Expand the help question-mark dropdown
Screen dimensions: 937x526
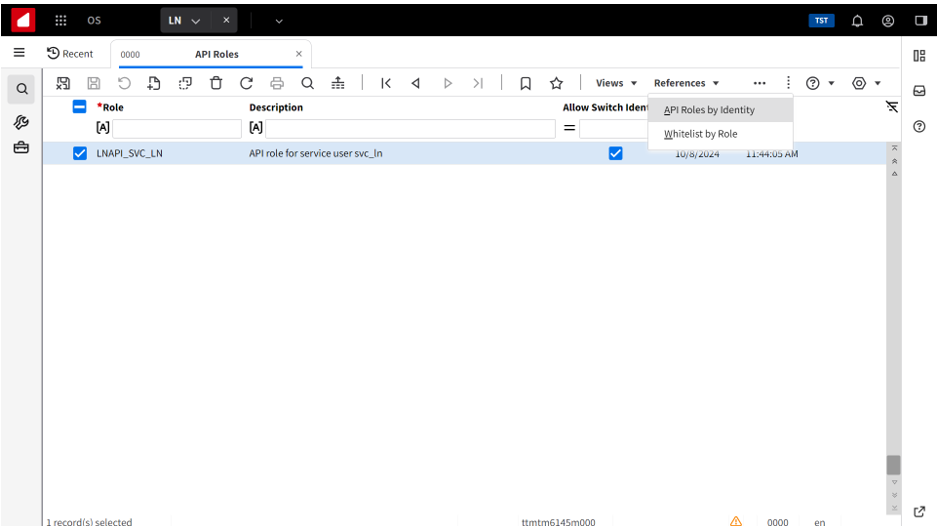819,84
